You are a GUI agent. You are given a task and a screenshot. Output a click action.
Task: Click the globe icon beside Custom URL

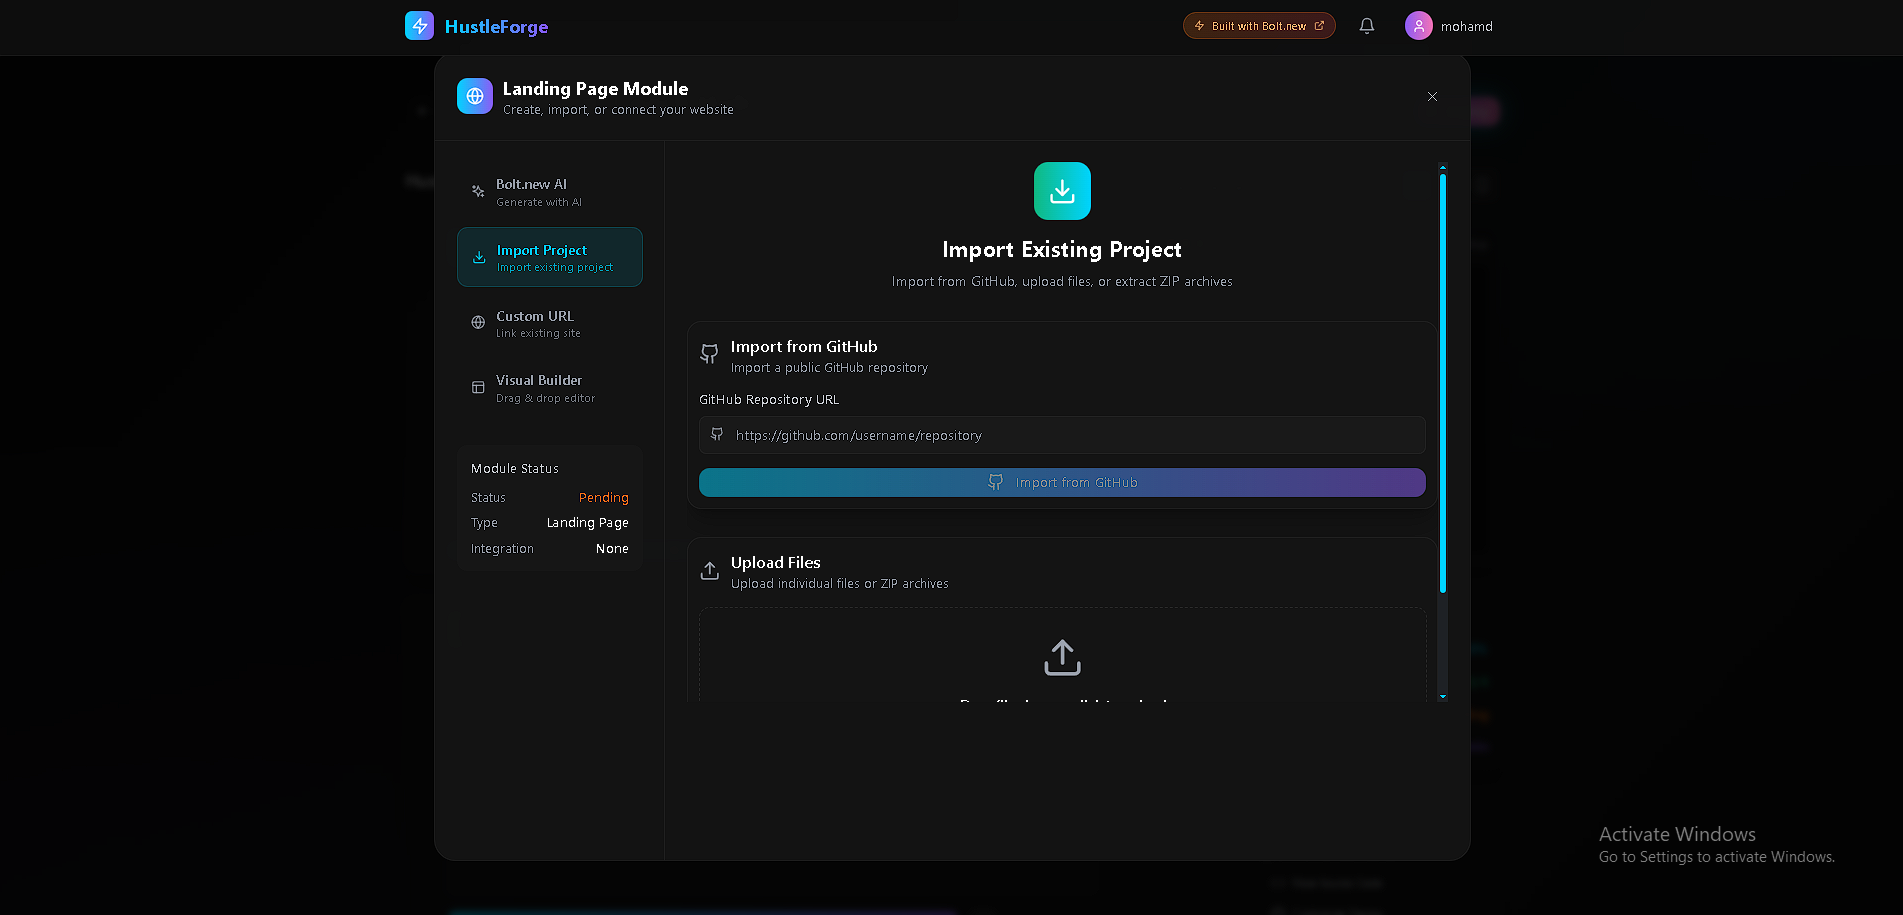point(478,322)
